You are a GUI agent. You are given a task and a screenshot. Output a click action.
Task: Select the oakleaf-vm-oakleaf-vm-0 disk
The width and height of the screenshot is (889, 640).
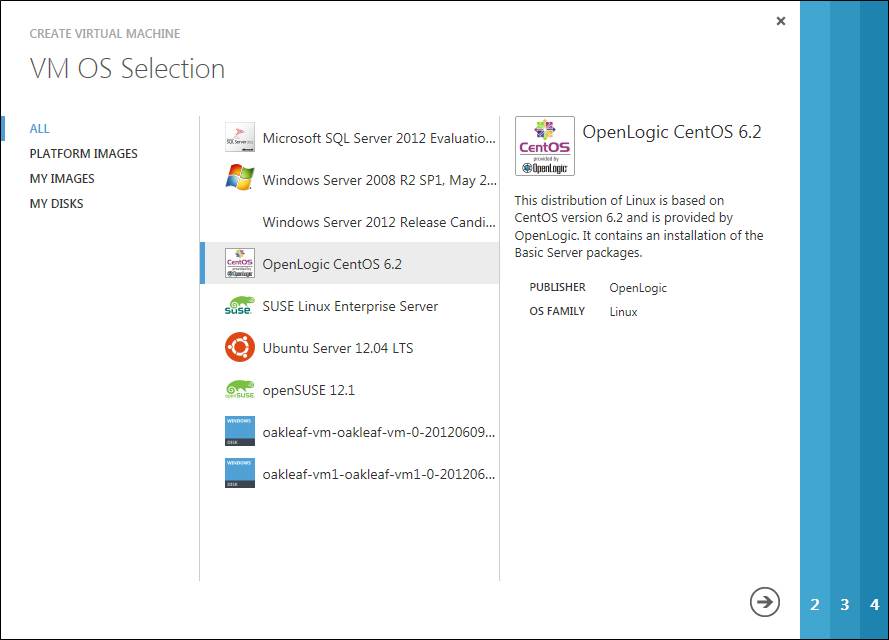click(x=350, y=431)
